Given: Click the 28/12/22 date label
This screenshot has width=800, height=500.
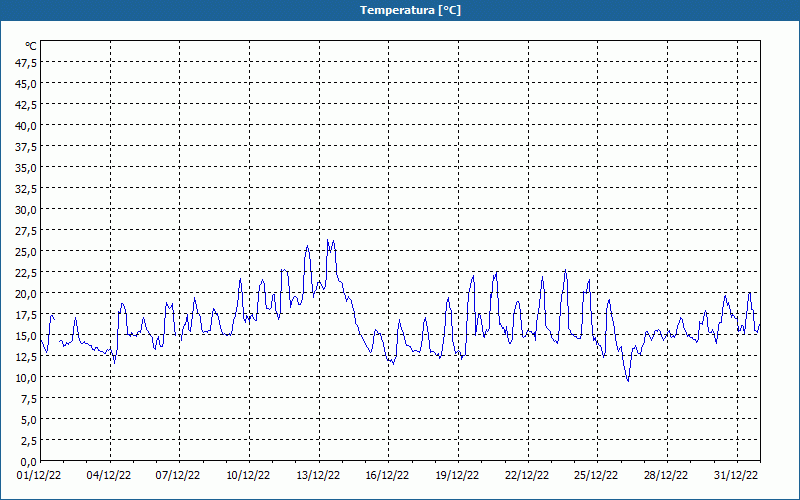Looking at the screenshot, I should (x=666, y=476).
